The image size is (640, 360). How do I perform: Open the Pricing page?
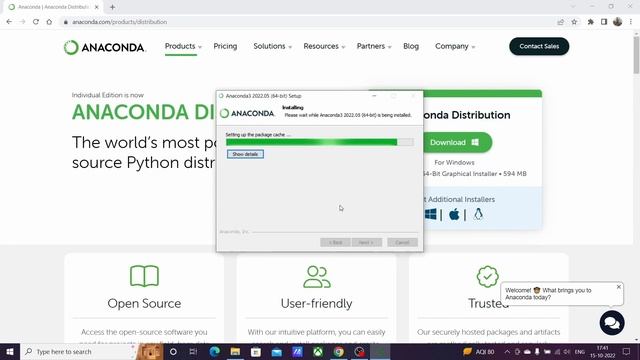pyautogui.click(x=225, y=47)
